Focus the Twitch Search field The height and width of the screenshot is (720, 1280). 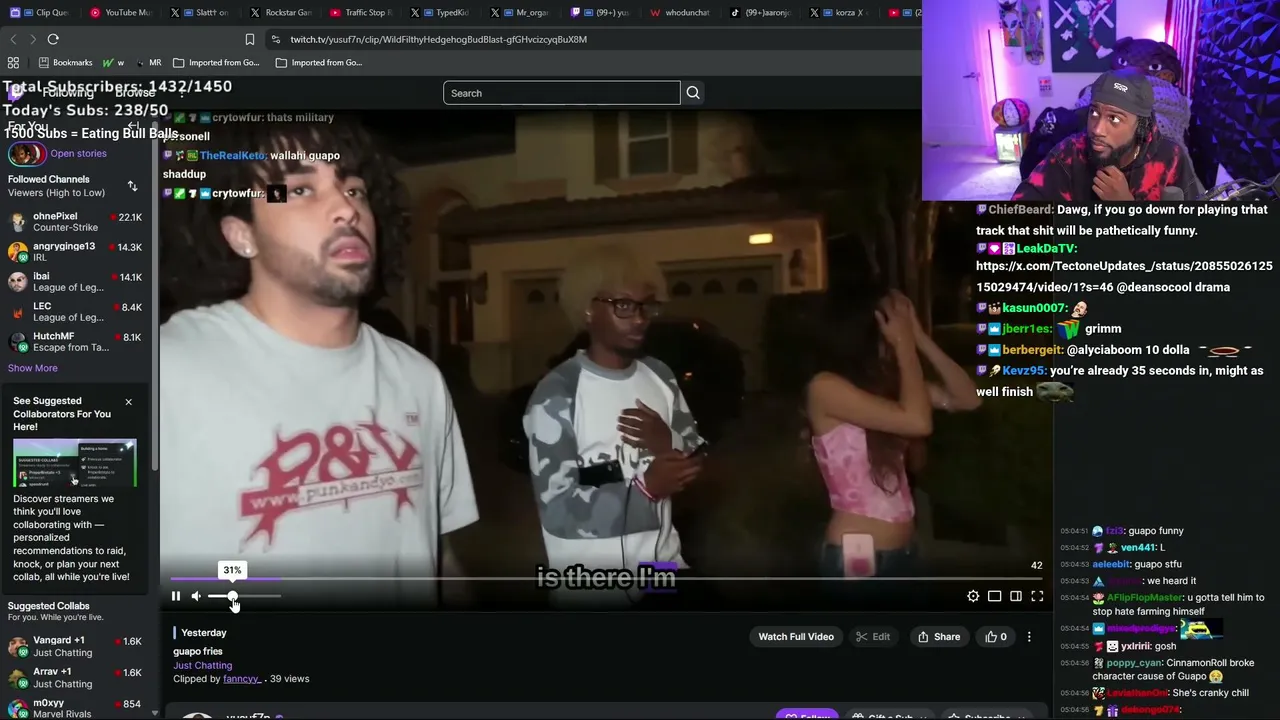(562, 93)
